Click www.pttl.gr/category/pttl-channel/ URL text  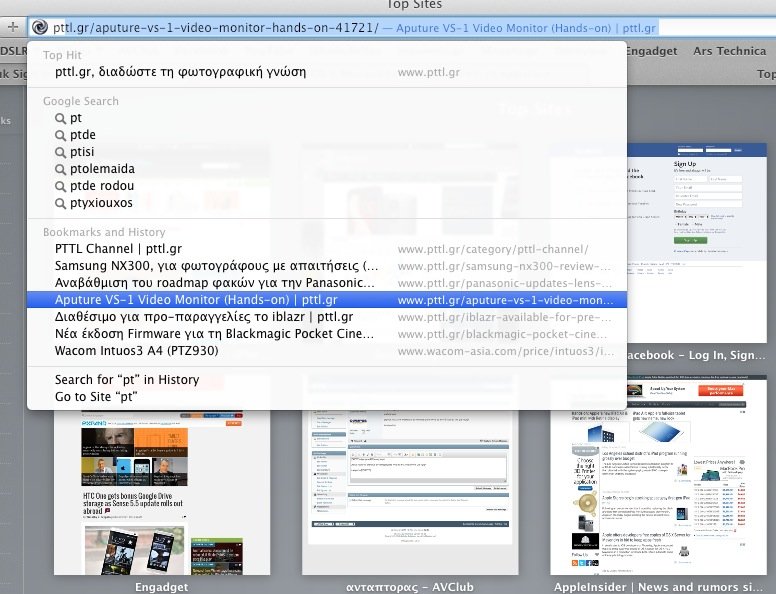click(493, 249)
